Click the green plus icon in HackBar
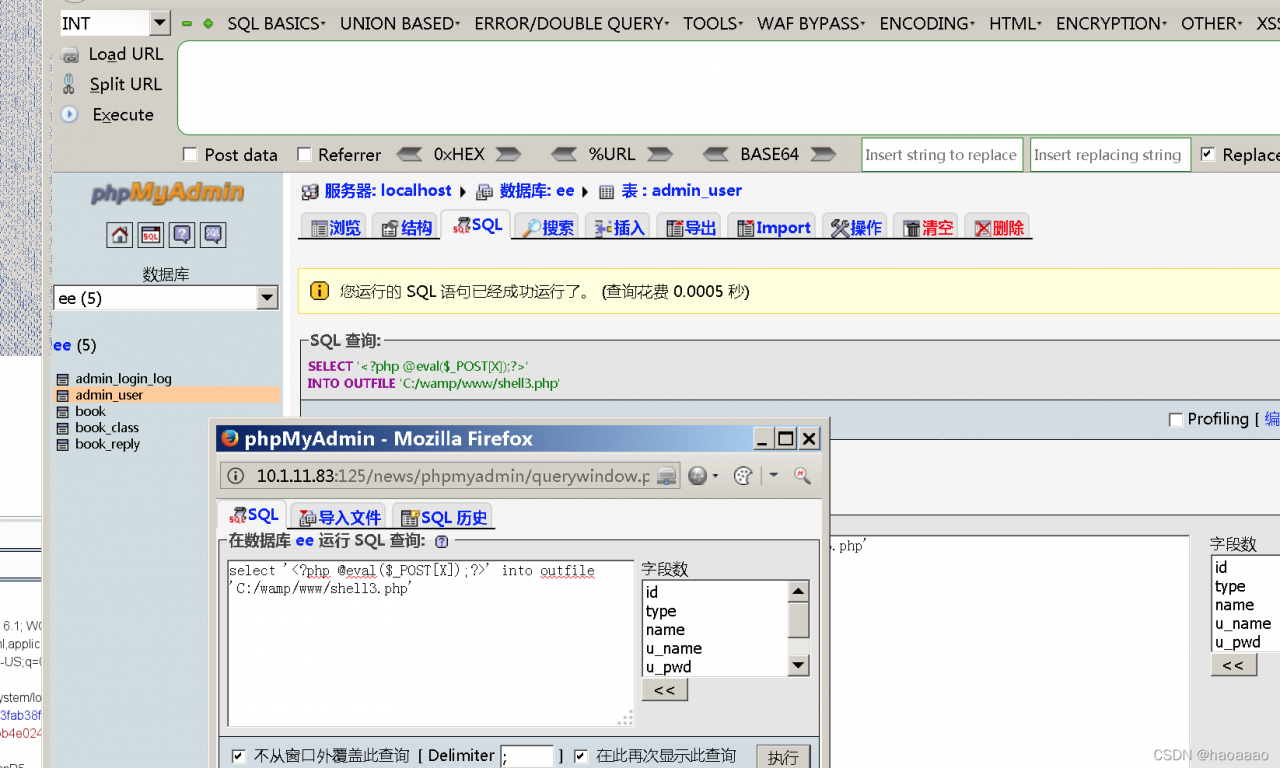 click(x=208, y=23)
